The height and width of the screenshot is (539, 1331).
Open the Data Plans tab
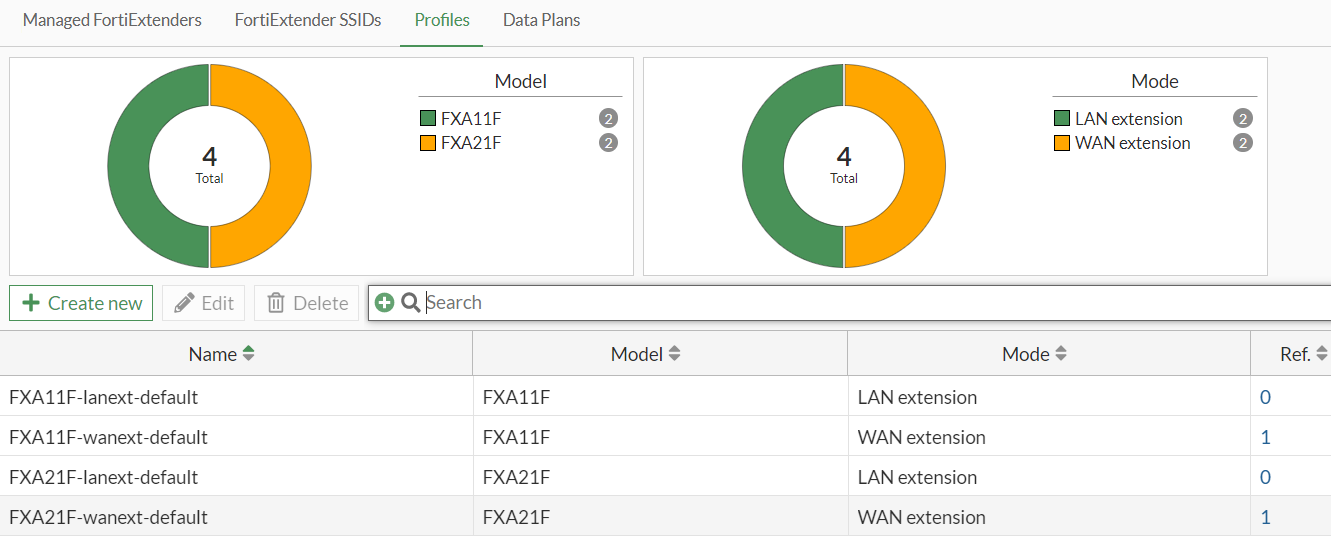click(541, 20)
